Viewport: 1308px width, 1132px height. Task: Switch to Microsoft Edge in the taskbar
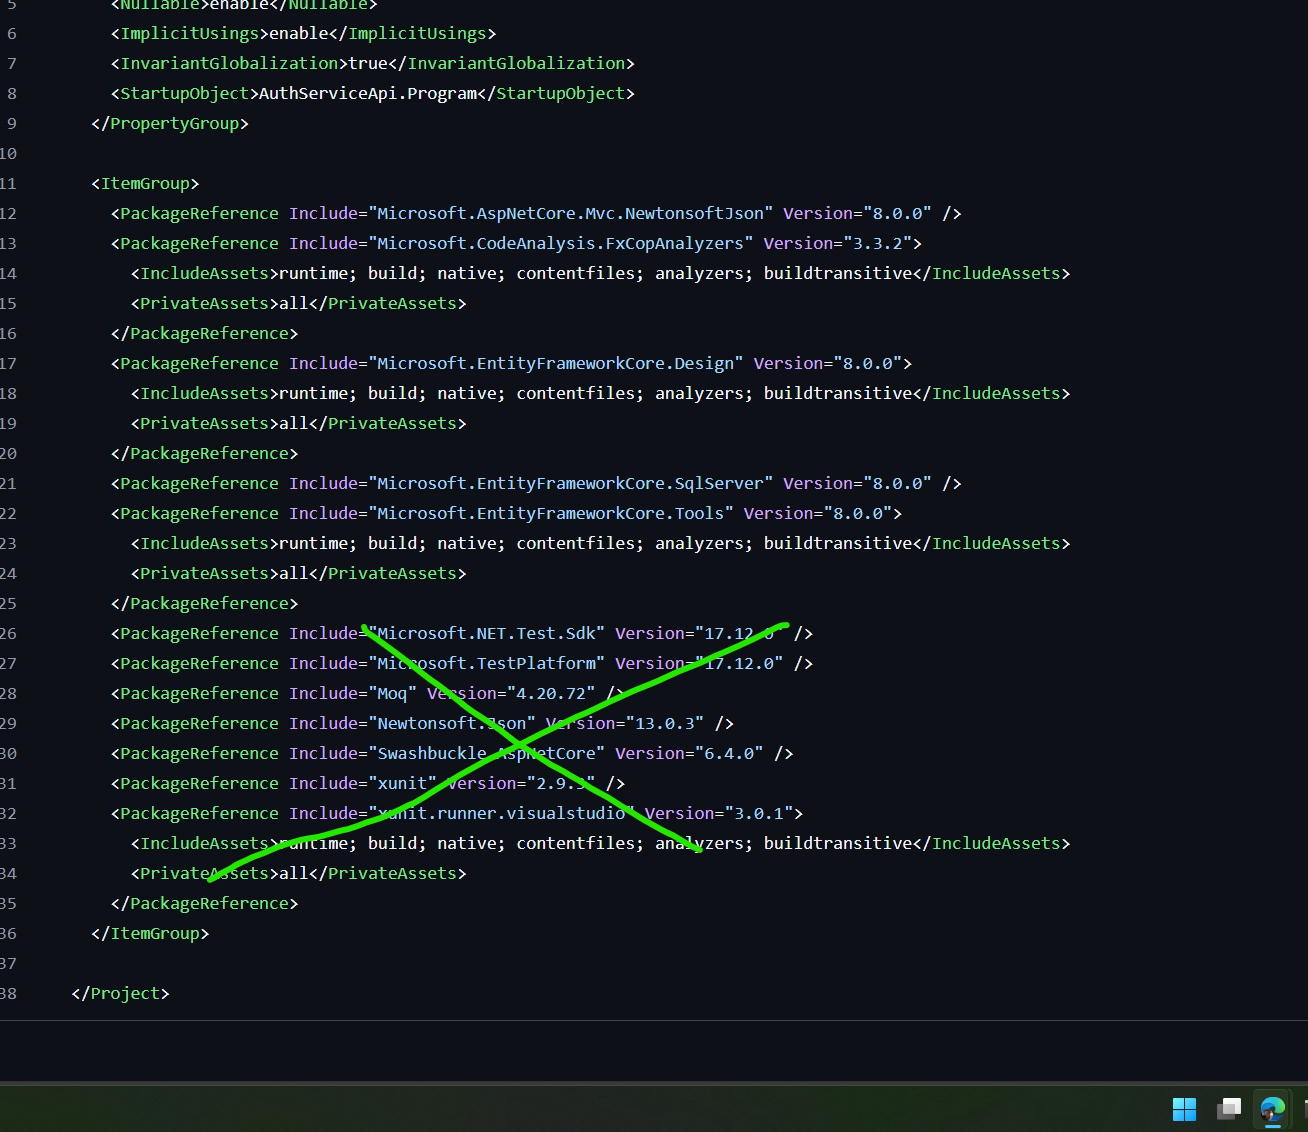pos(1273,1109)
